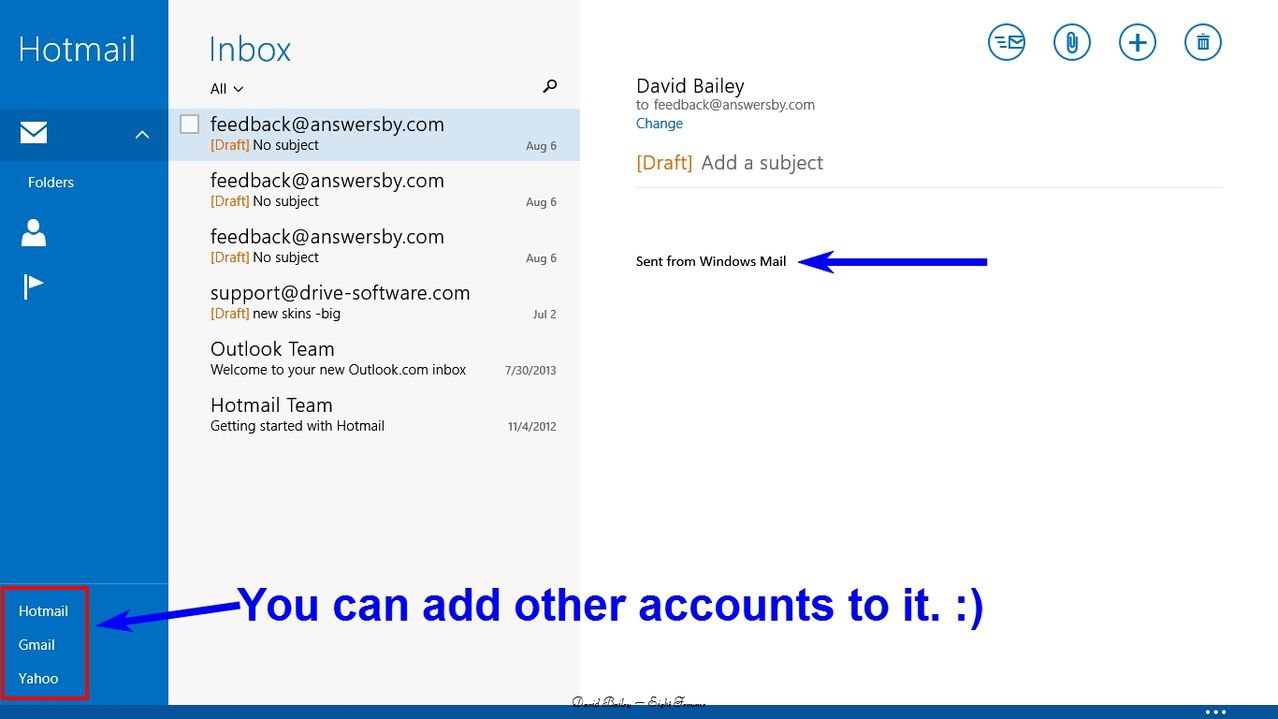
Task: Click the search magnifier icon in Inbox
Action: [x=549, y=87]
